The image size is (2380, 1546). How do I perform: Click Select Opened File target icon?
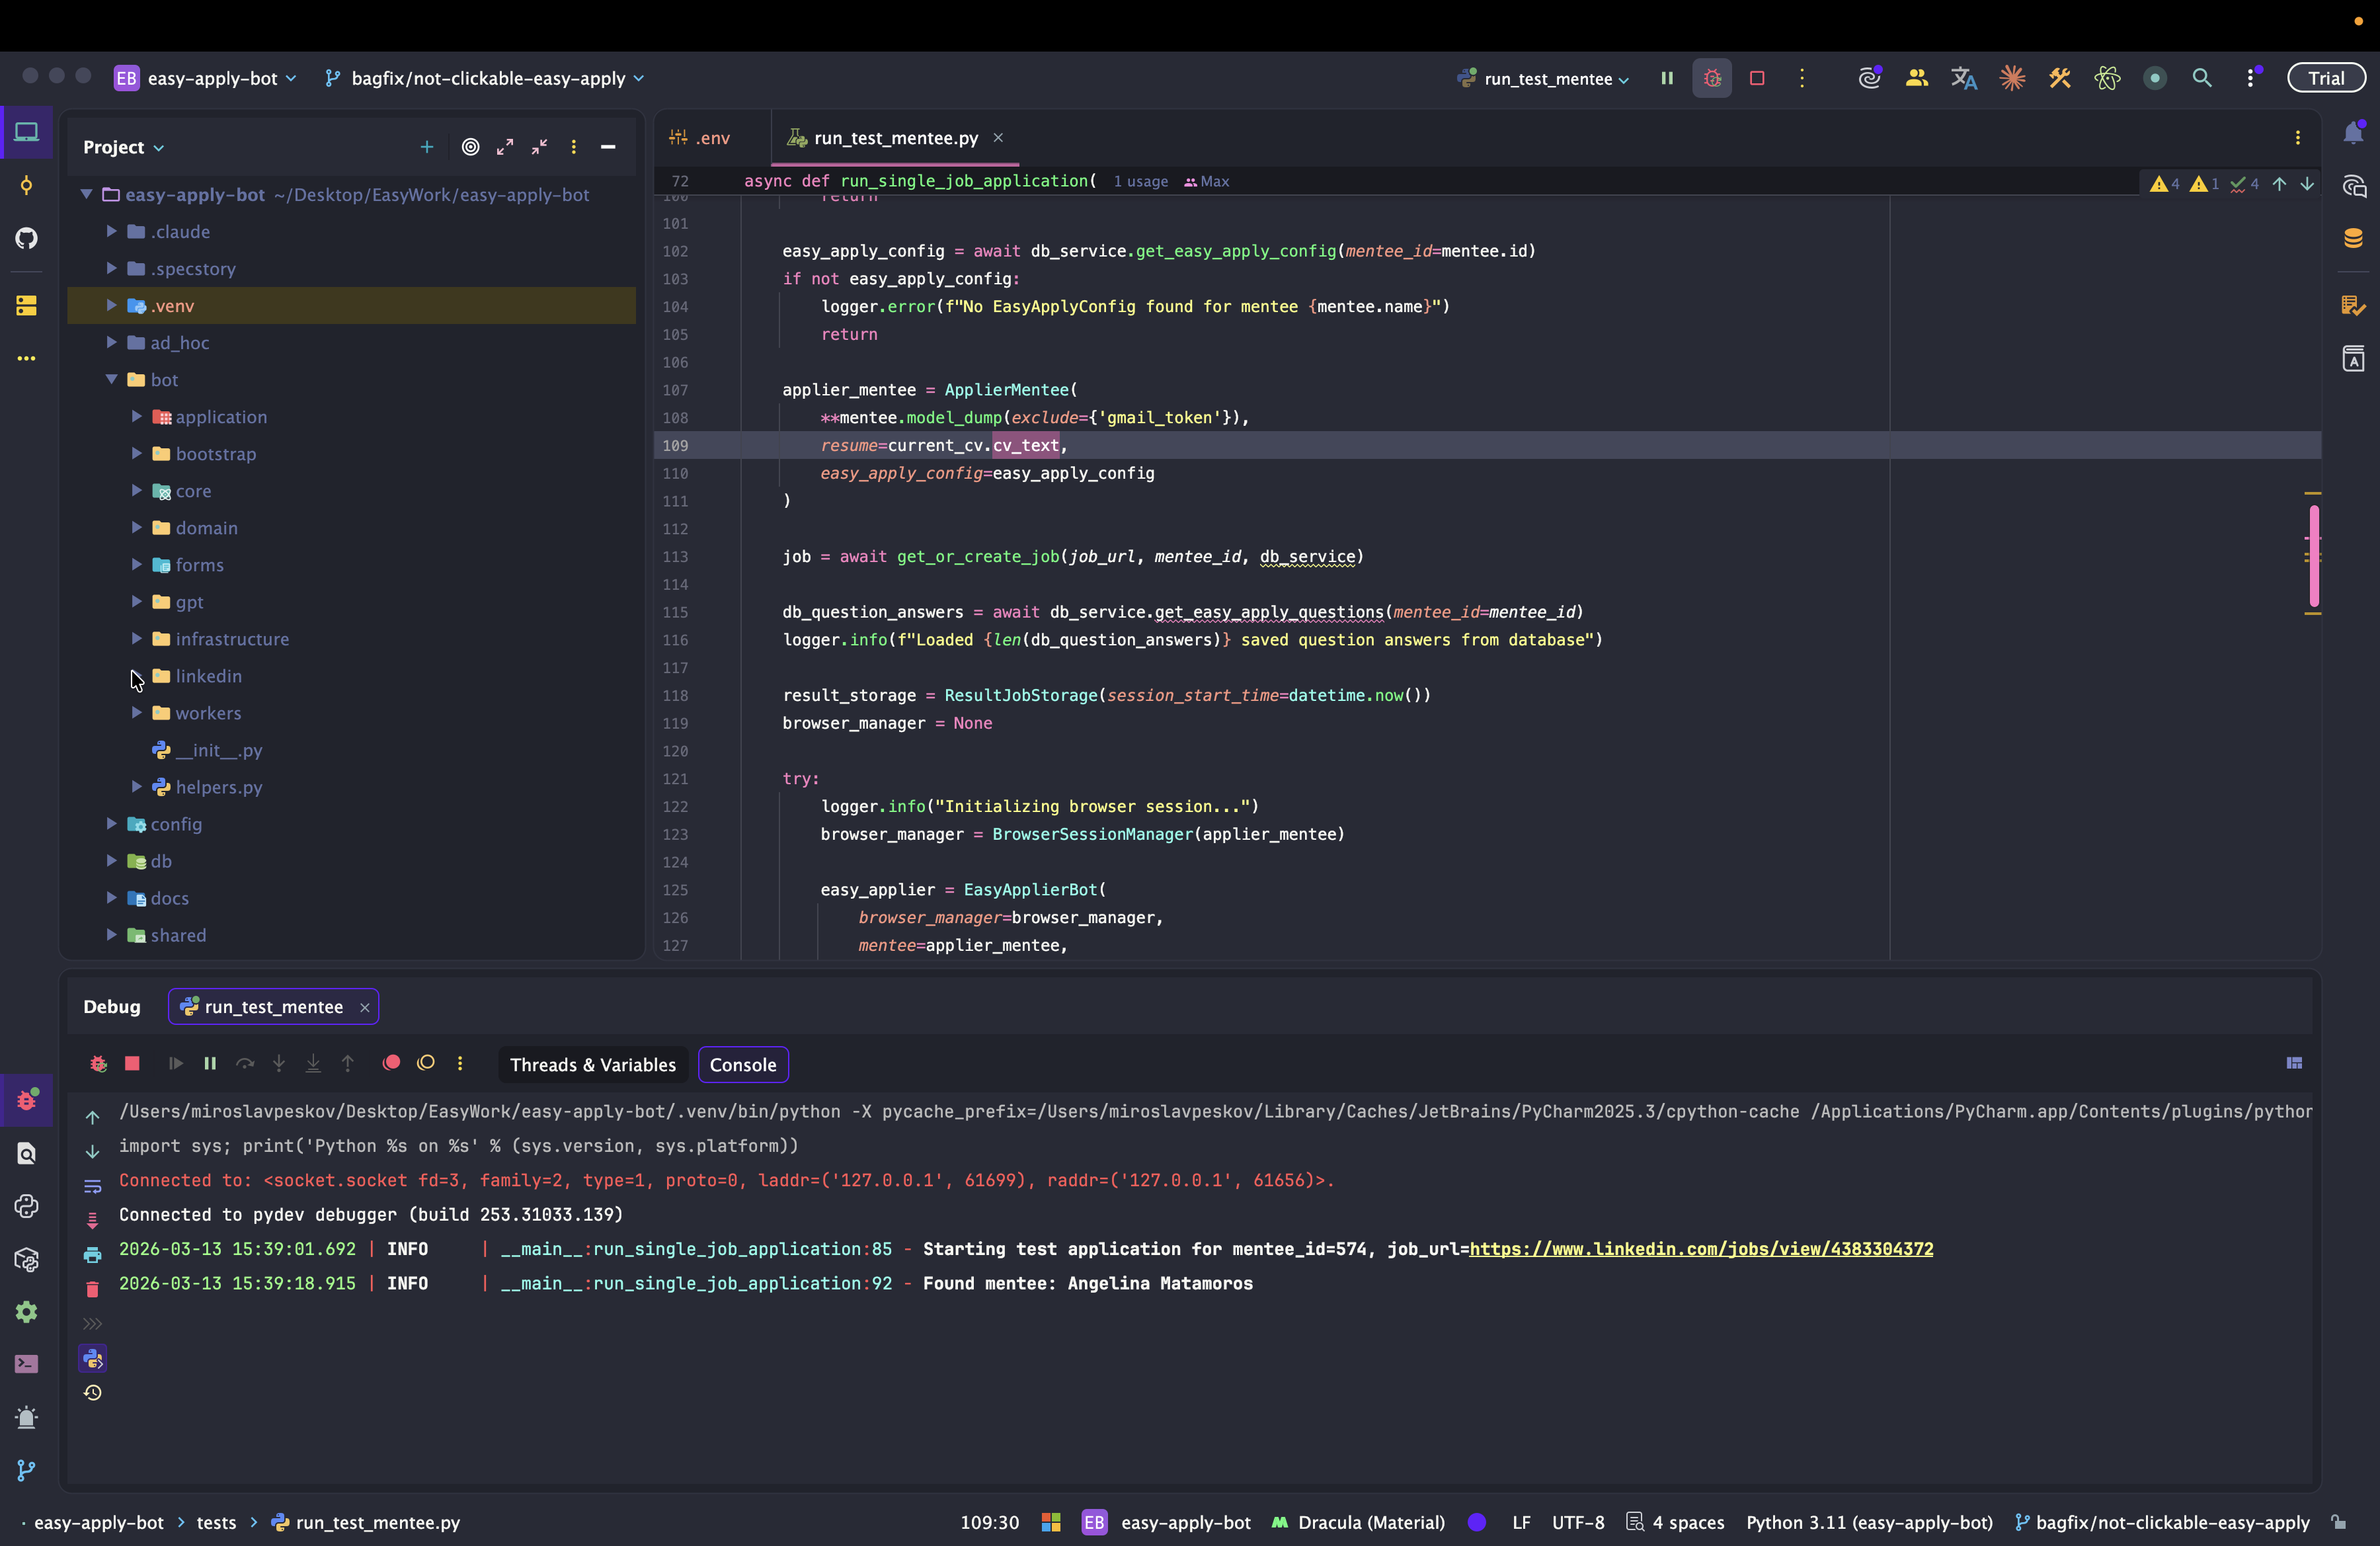tap(470, 147)
